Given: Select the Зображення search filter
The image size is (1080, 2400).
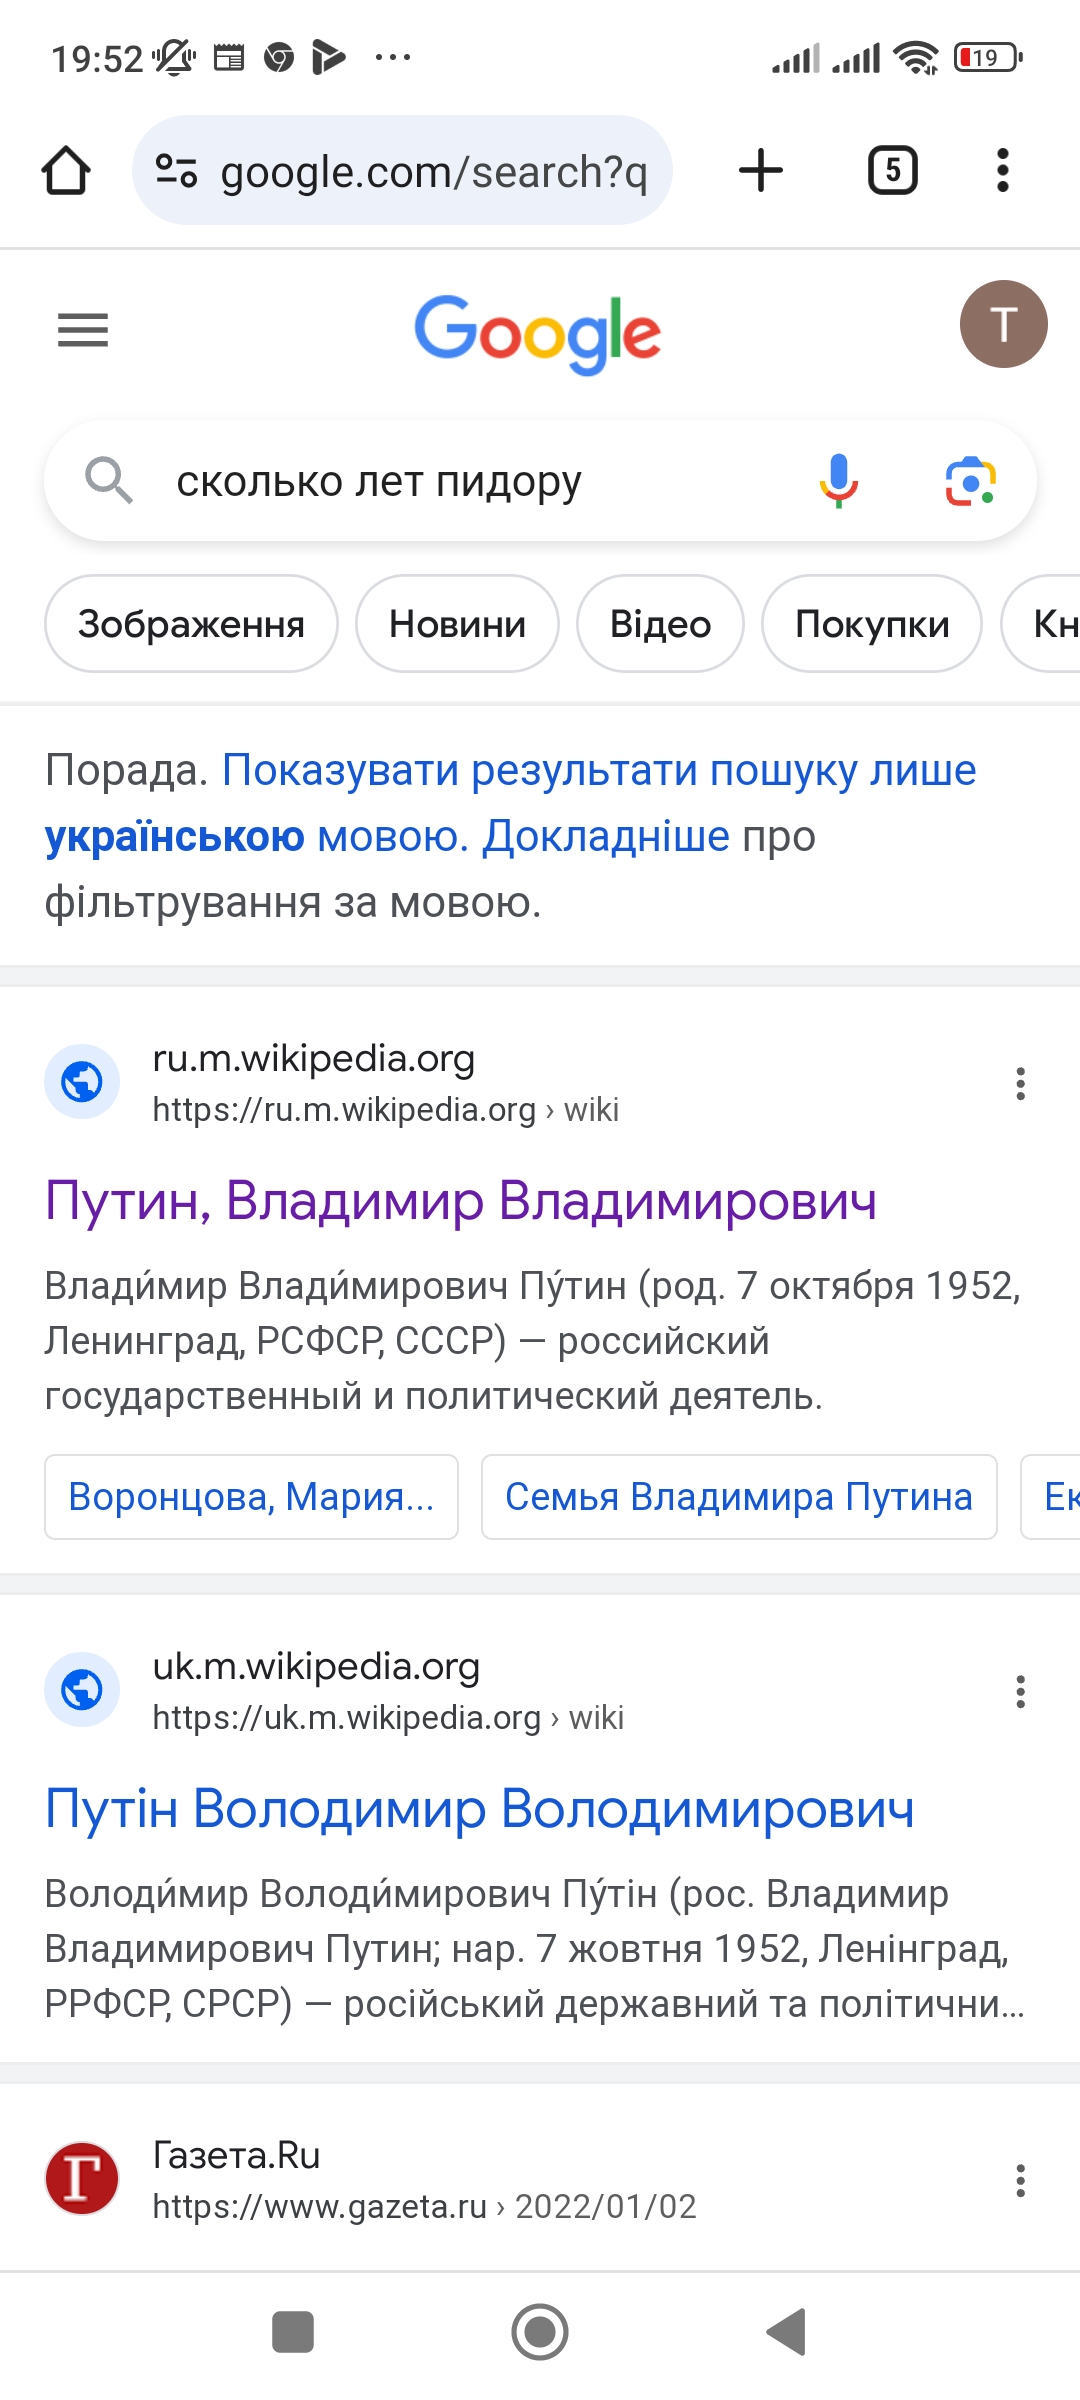Looking at the screenshot, I should [x=191, y=624].
